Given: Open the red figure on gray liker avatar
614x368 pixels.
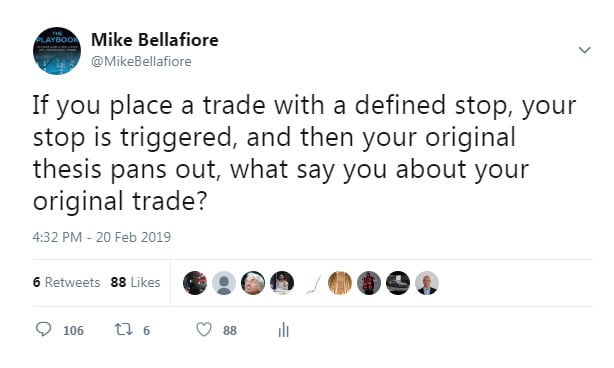Looking at the screenshot, I should (369, 283).
